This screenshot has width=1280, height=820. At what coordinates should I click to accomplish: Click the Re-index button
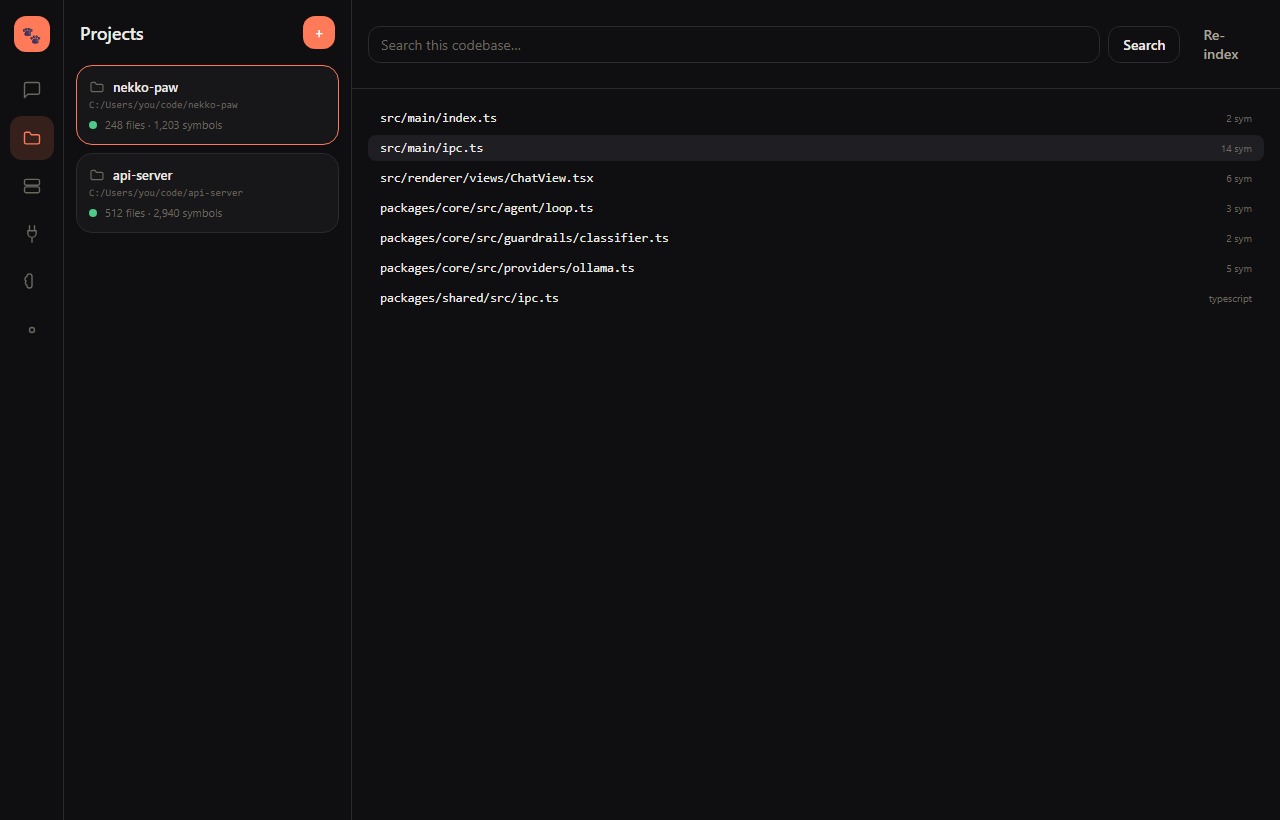click(1221, 45)
